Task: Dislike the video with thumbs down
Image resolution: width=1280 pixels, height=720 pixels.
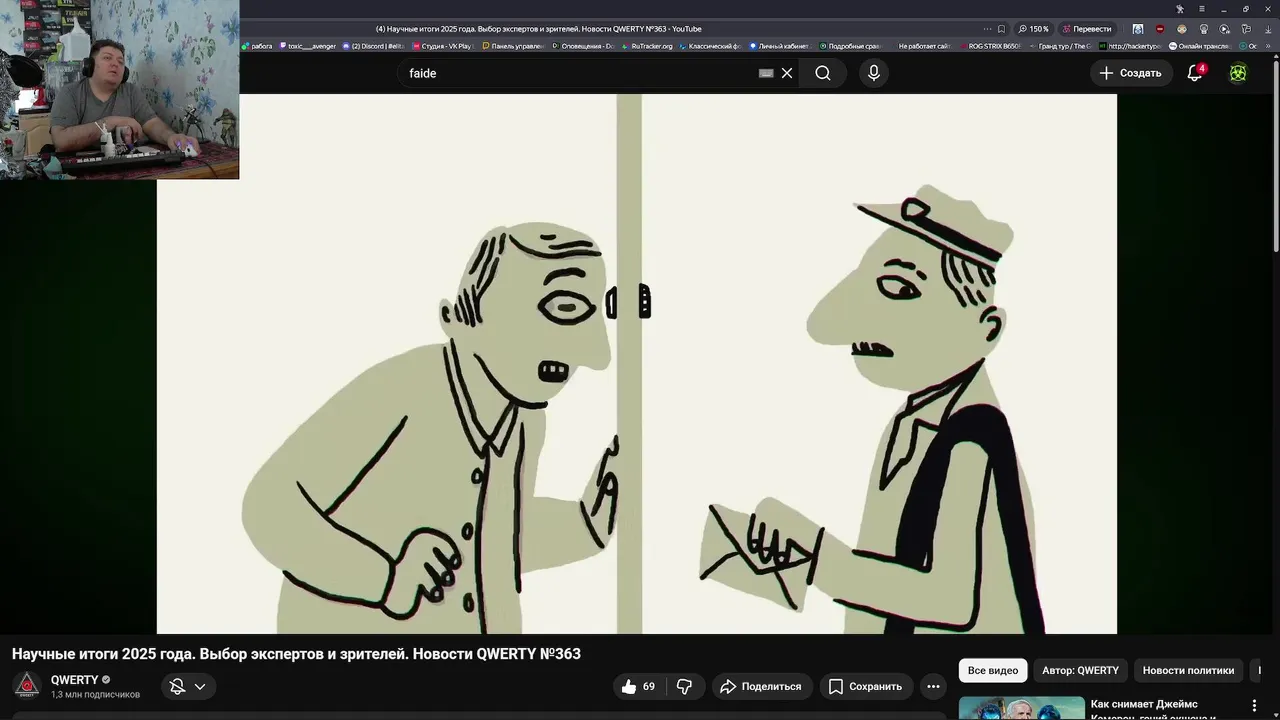Action: pyautogui.click(x=685, y=686)
